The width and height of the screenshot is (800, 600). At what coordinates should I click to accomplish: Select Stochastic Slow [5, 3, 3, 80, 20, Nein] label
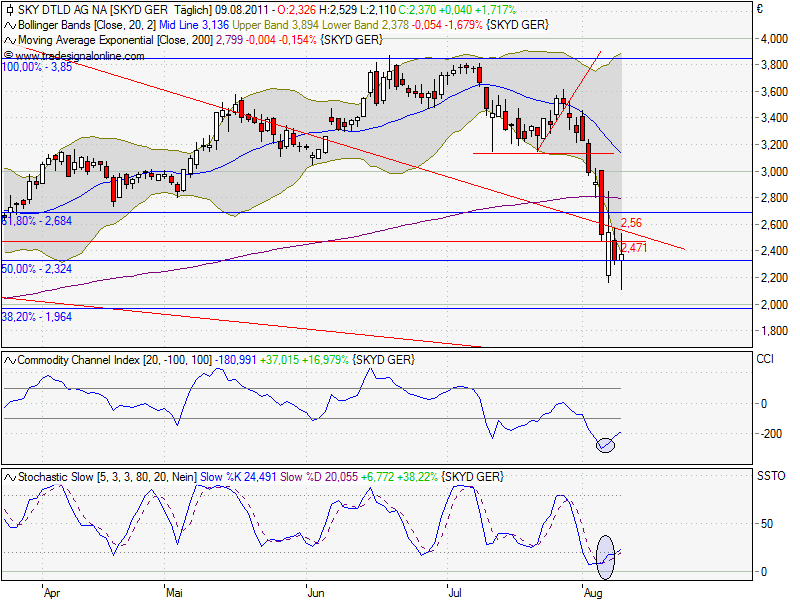click(107, 477)
